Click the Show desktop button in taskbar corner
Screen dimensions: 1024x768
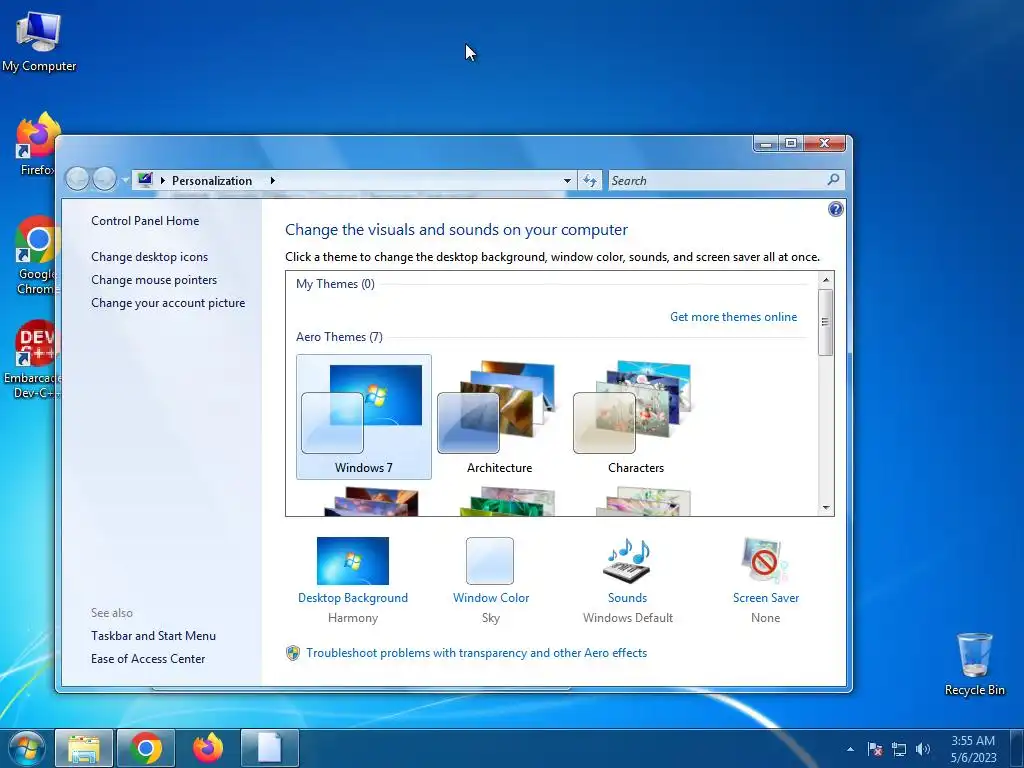(1017, 748)
